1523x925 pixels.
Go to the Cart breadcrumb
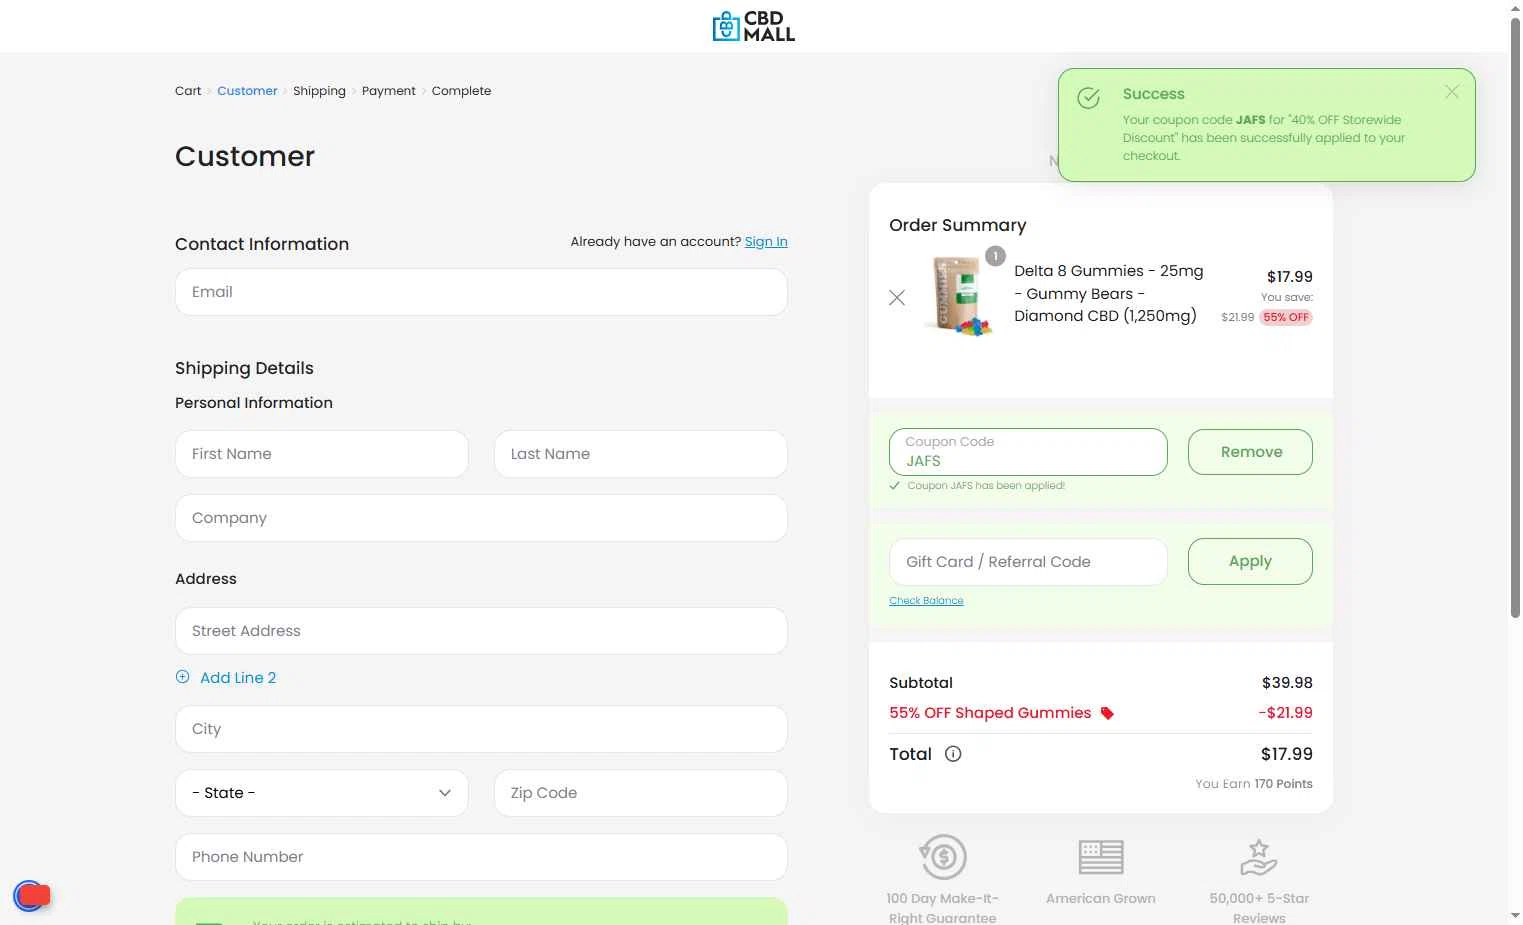point(188,91)
